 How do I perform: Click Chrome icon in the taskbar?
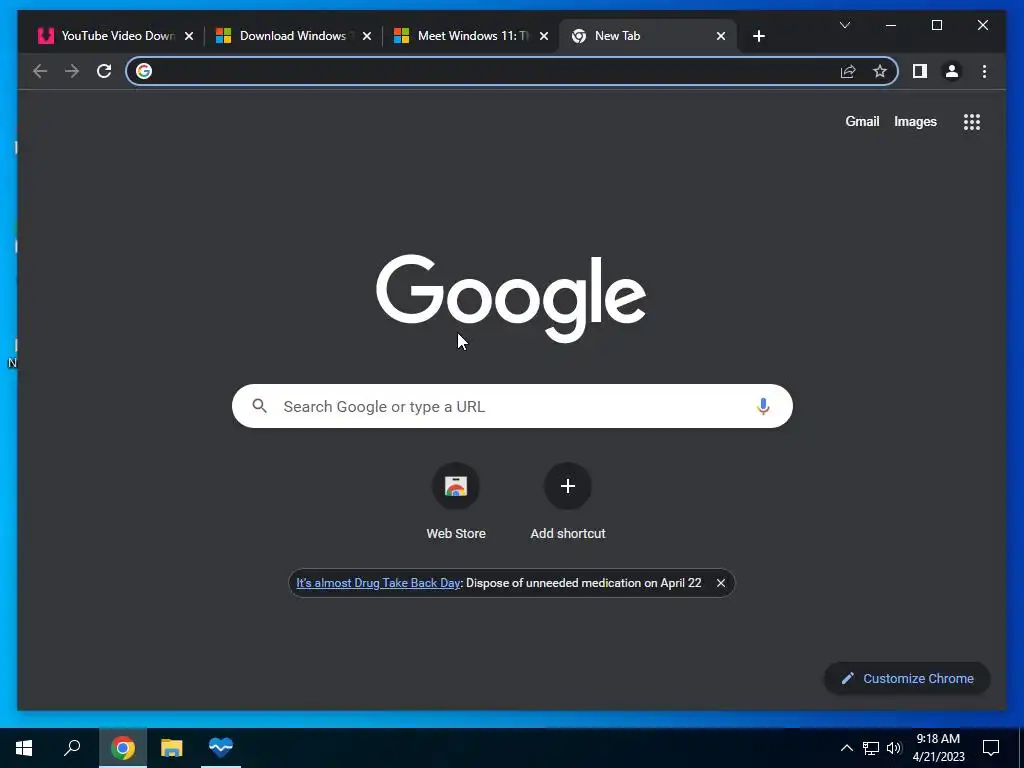(x=123, y=748)
